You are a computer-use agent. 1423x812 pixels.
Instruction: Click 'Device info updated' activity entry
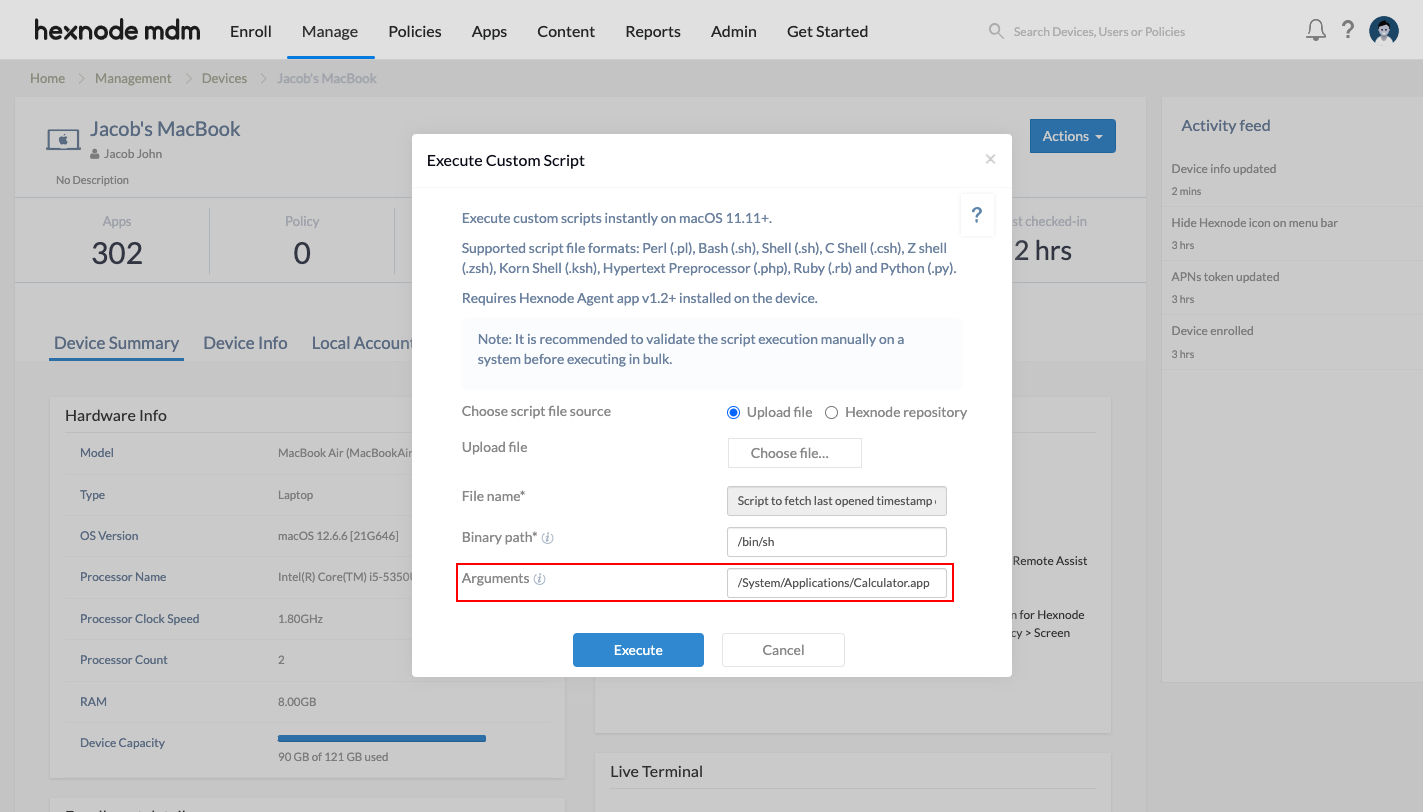coord(1224,169)
